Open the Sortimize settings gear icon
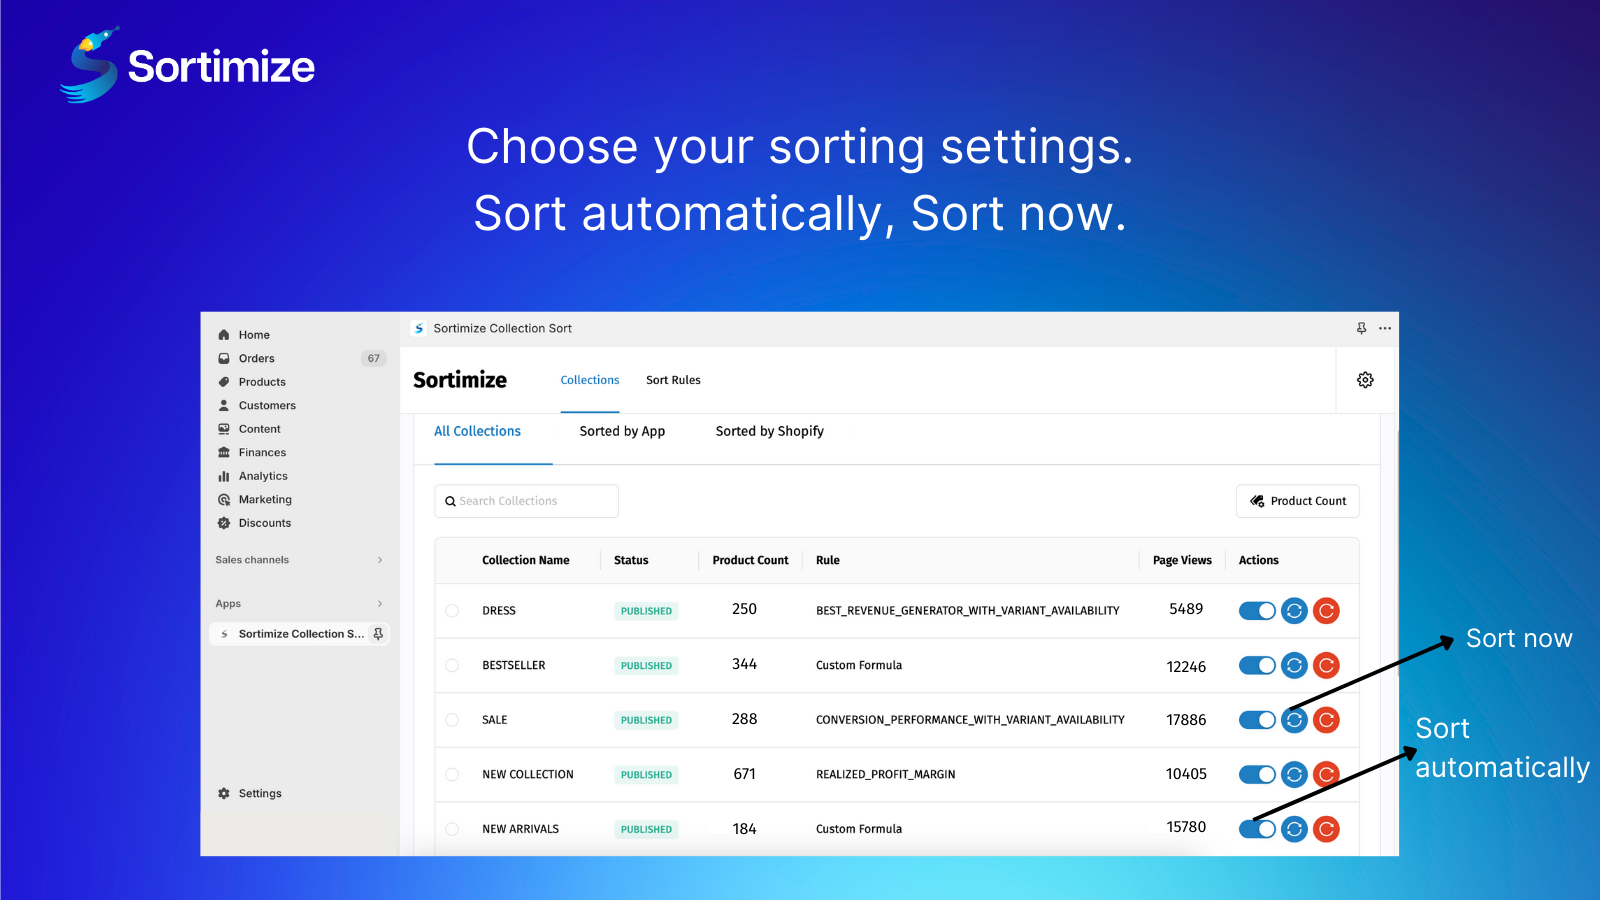 tap(1365, 380)
